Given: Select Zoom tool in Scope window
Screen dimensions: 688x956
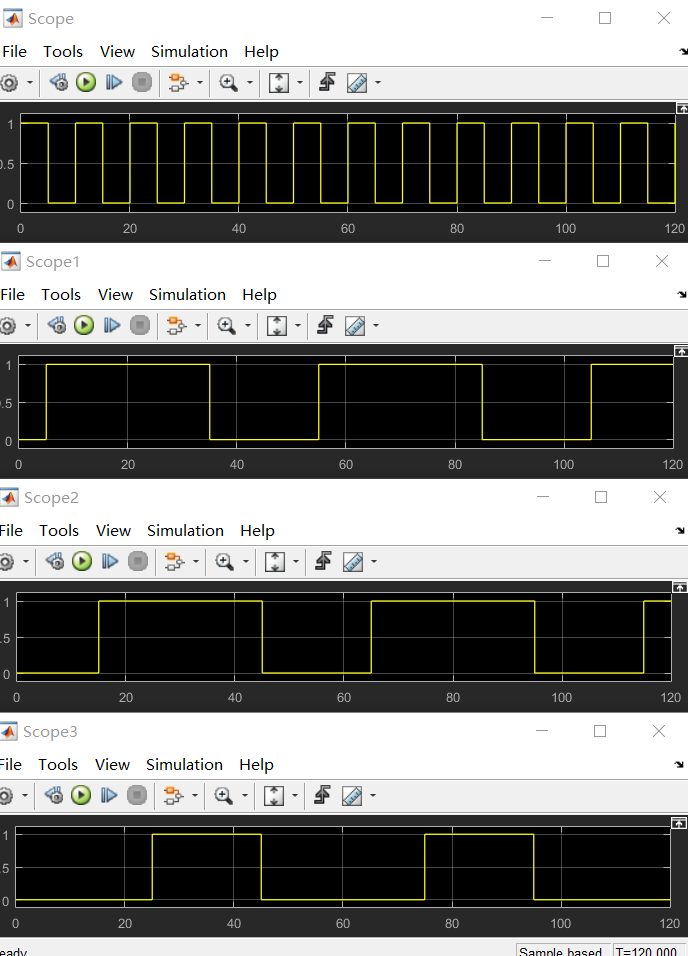Looking at the screenshot, I should [x=228, y=82].
